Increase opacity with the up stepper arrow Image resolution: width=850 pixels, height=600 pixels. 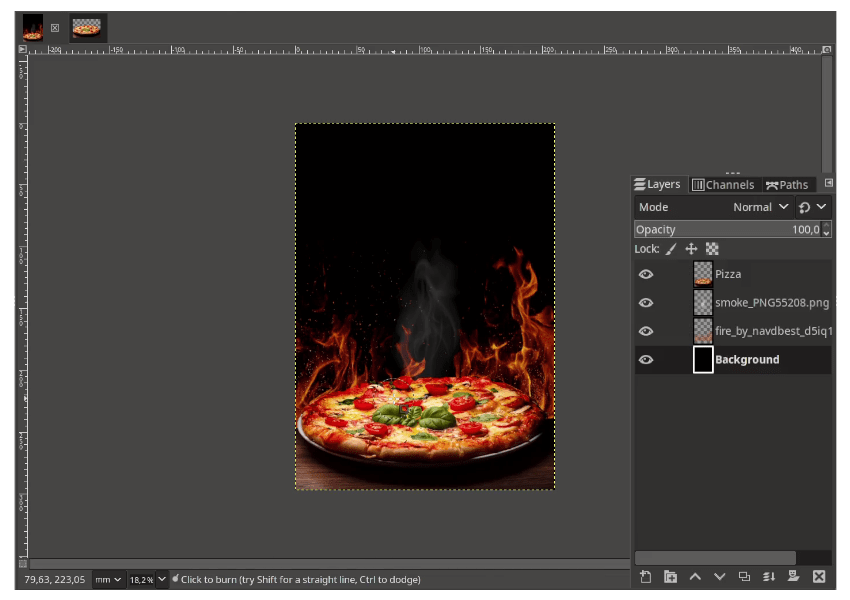[x=826, y=225]
